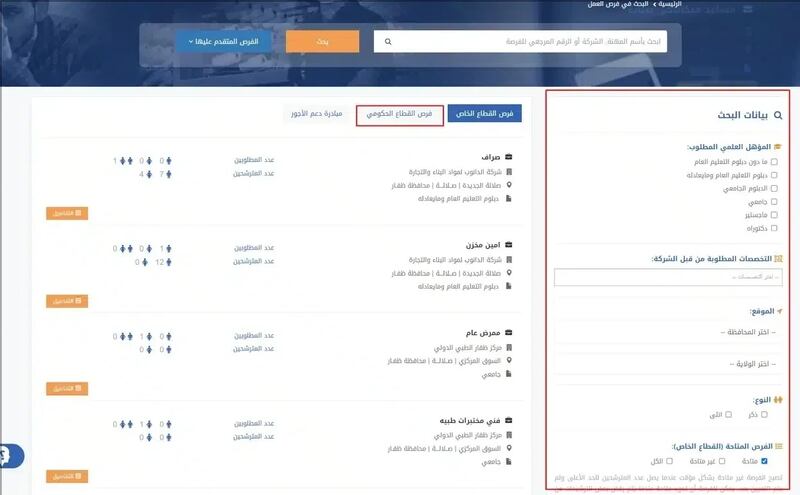Click the building icon in the امين مخزن listing

(509, 260)
